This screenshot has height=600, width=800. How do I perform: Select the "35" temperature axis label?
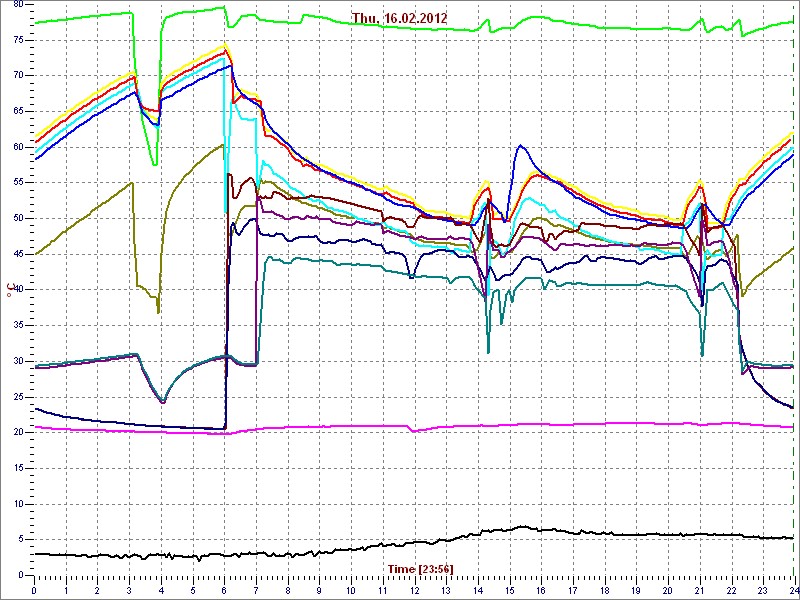[x=17, y=326]
